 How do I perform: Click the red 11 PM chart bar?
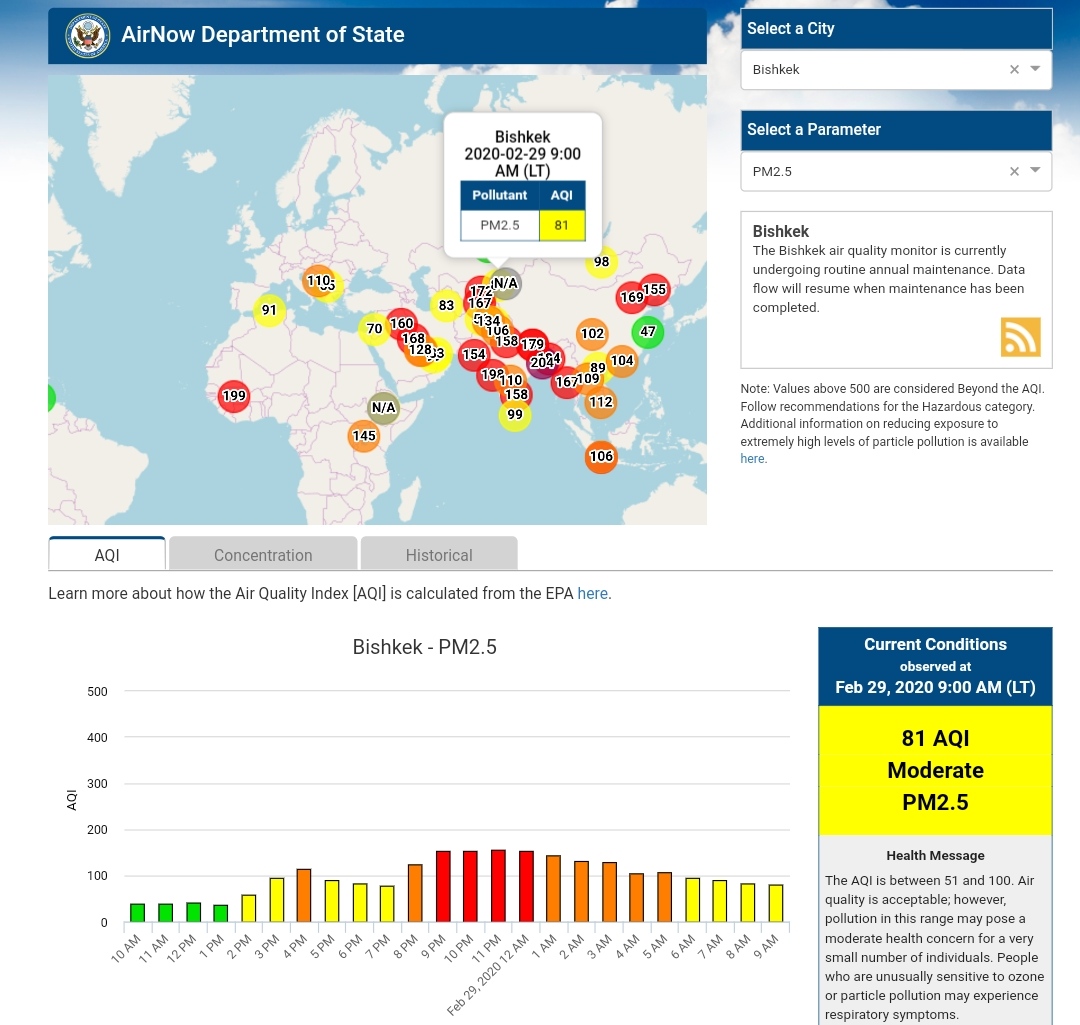(498, 886)
